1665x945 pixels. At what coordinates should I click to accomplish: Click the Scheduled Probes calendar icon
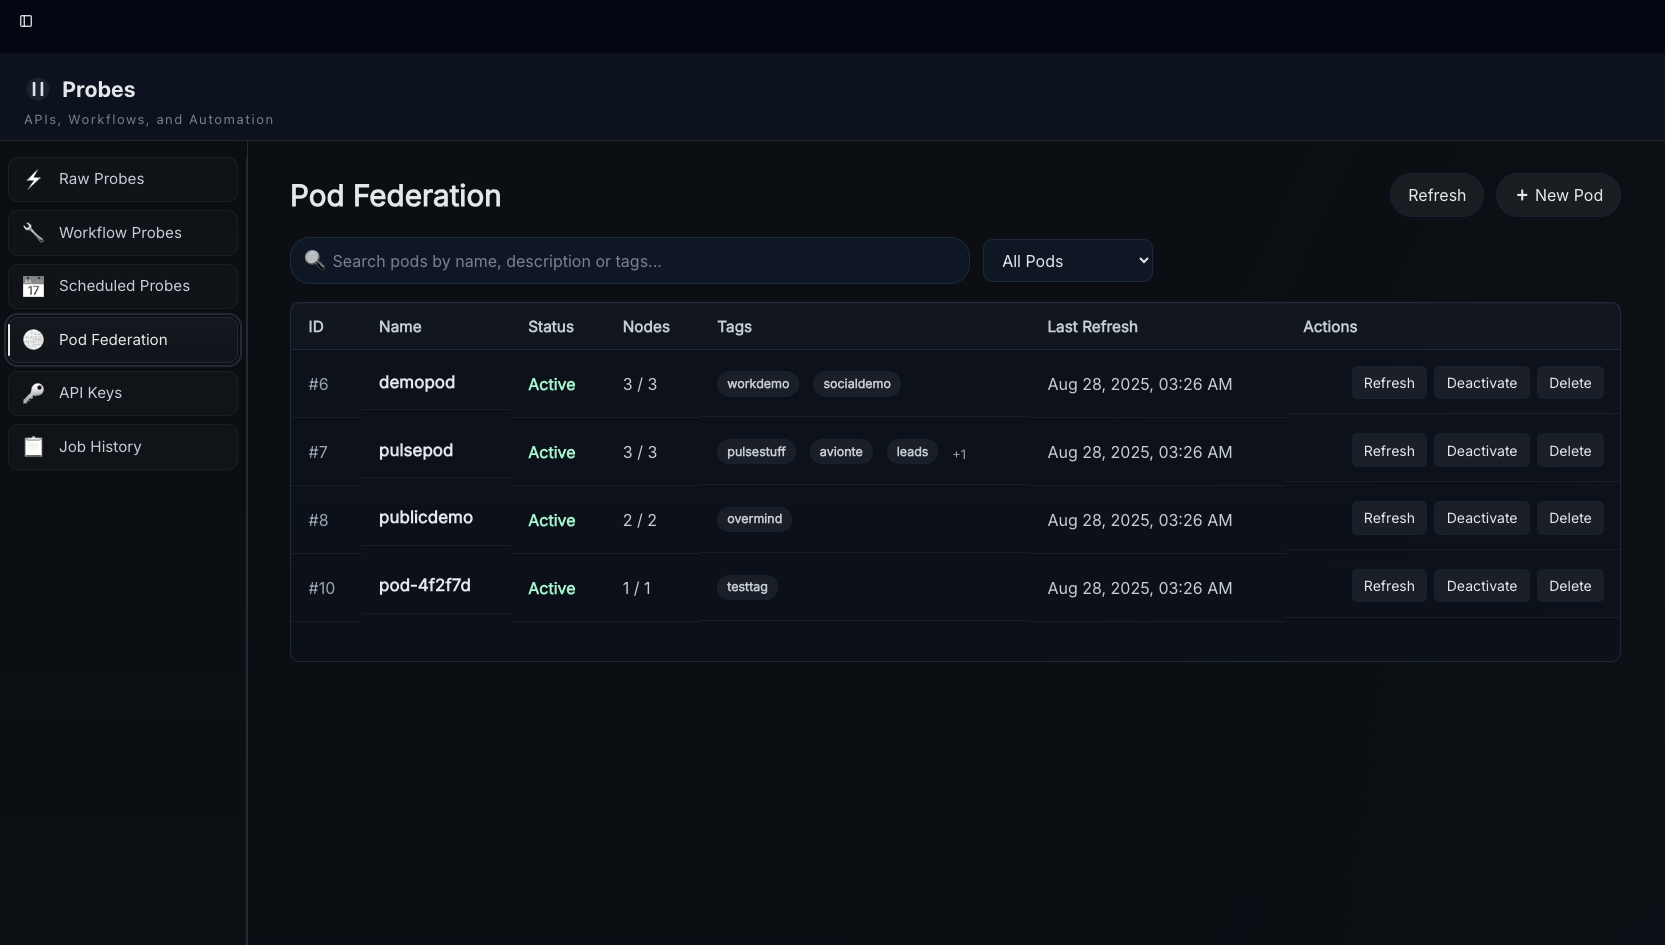click(x=34, y=287)
